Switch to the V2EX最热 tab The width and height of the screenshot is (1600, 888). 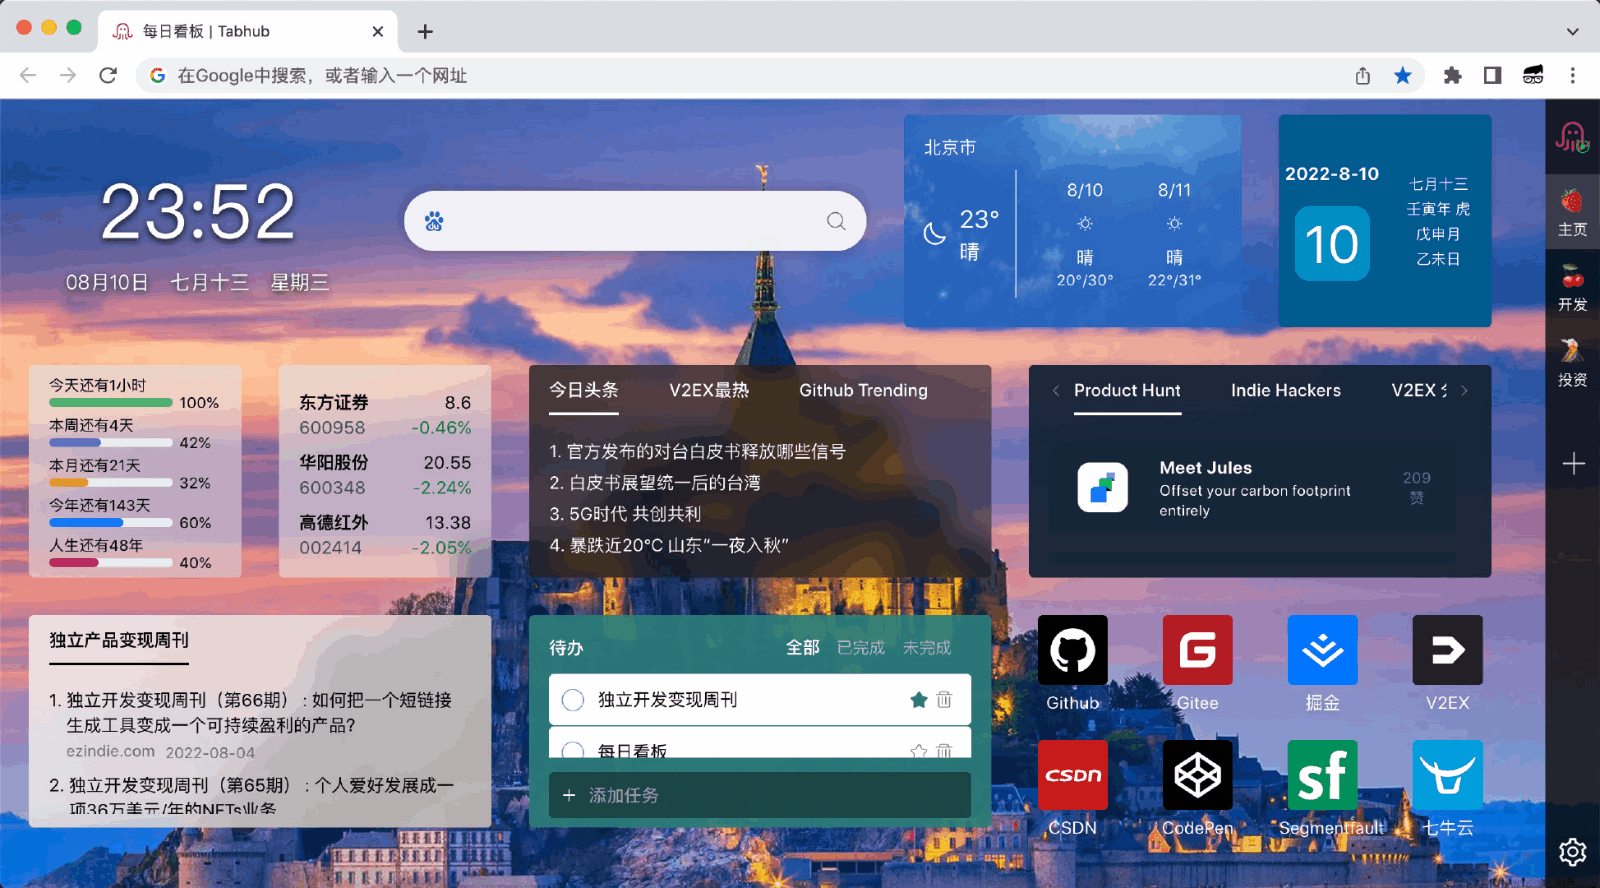tap(709, 390)
